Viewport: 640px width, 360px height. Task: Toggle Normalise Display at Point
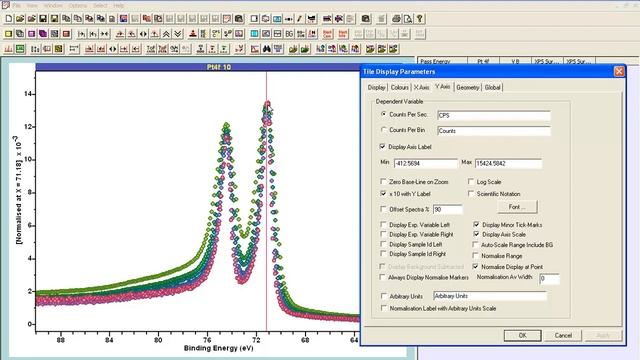click(x=475, y=267)
